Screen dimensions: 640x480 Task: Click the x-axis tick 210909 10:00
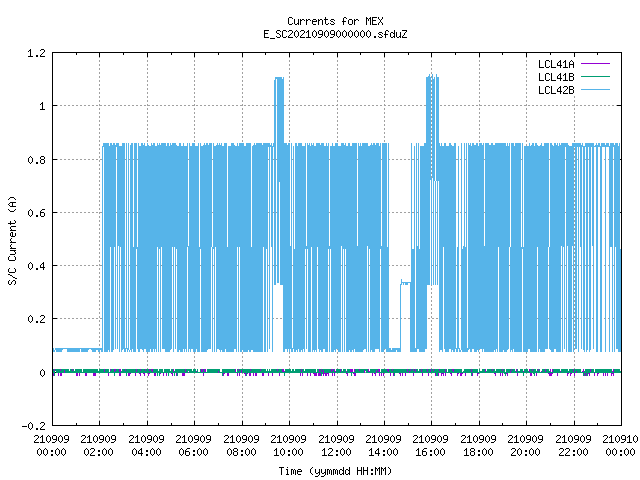(289, 446)
